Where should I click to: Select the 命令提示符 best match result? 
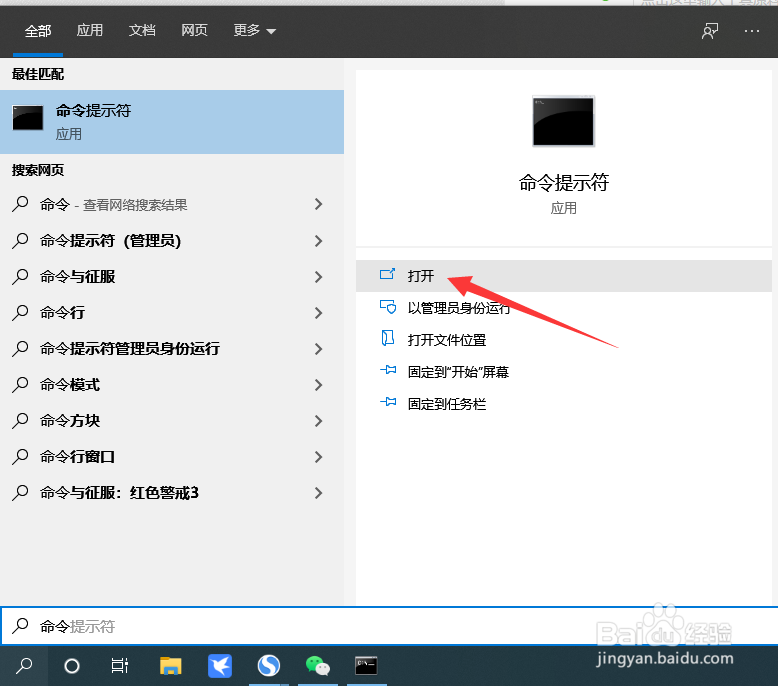pyautogui.click(x=172, y=122)
